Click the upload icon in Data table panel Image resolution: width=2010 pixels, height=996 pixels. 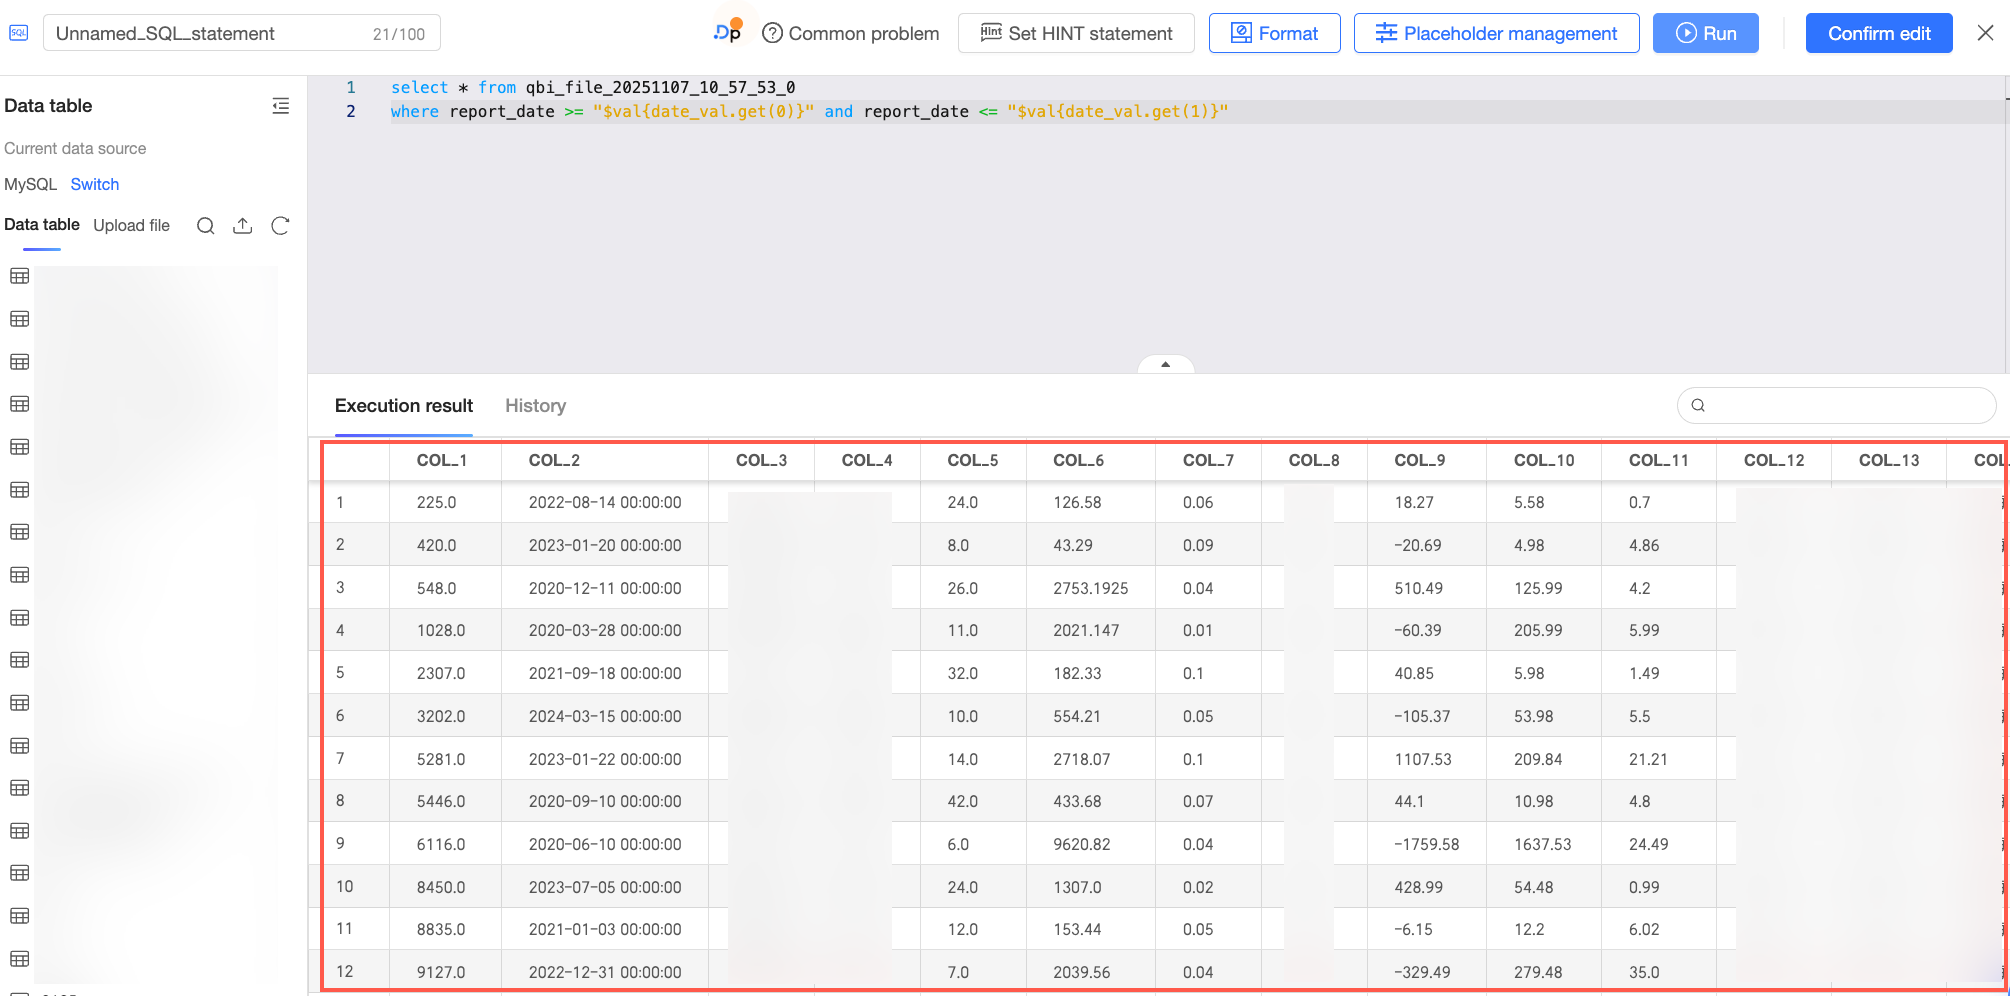click(242, 226)
